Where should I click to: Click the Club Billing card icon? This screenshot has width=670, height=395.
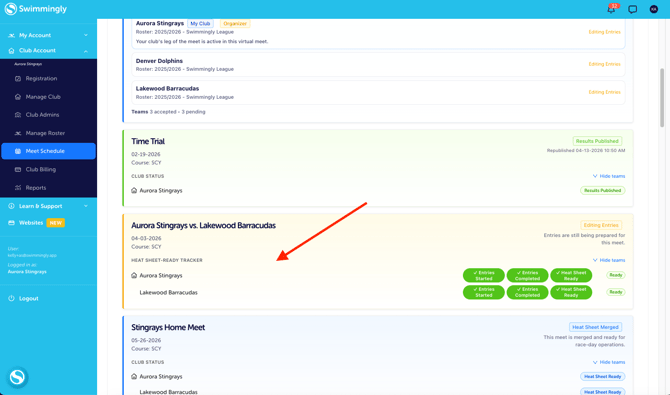[x=18, y=170]
